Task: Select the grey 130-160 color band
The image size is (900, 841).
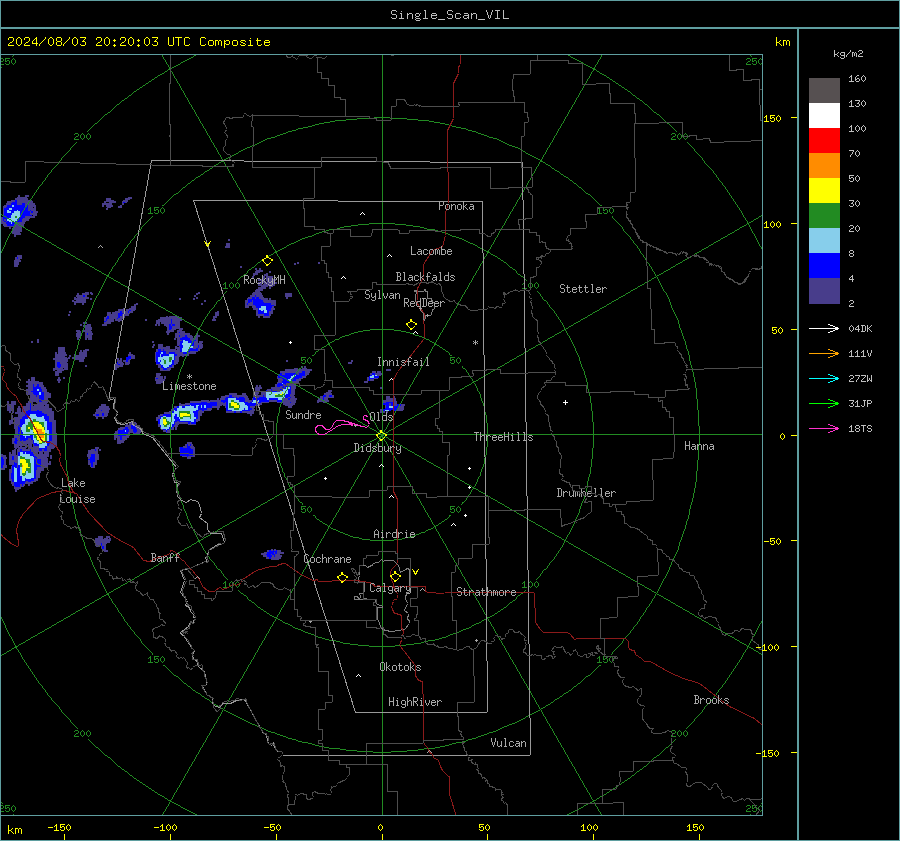Action: point(824,91)
